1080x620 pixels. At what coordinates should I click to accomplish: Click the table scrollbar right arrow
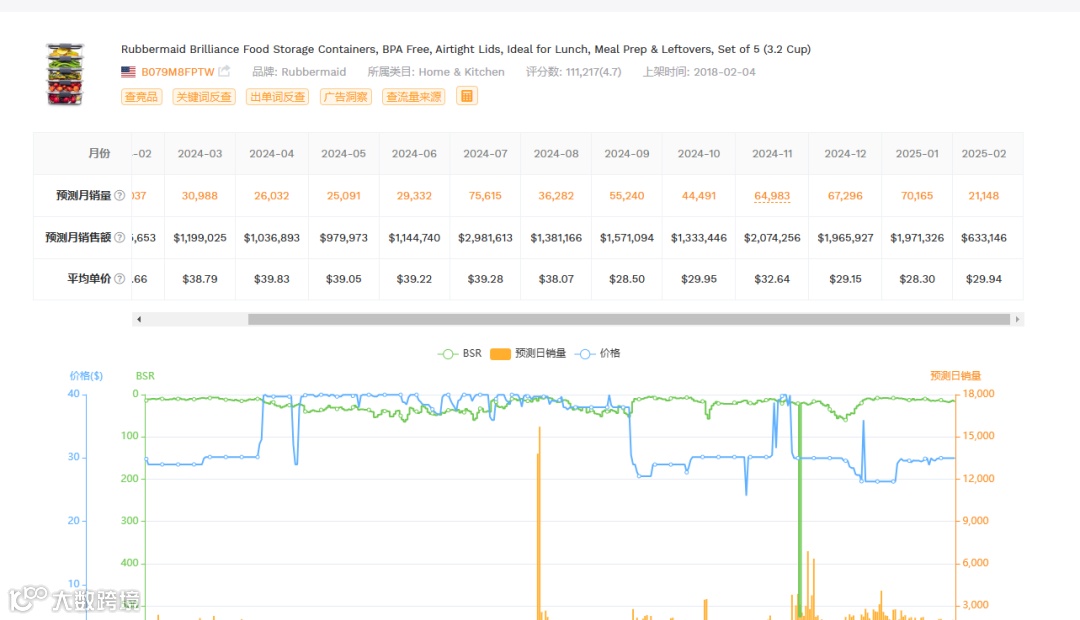(1017, 319)
